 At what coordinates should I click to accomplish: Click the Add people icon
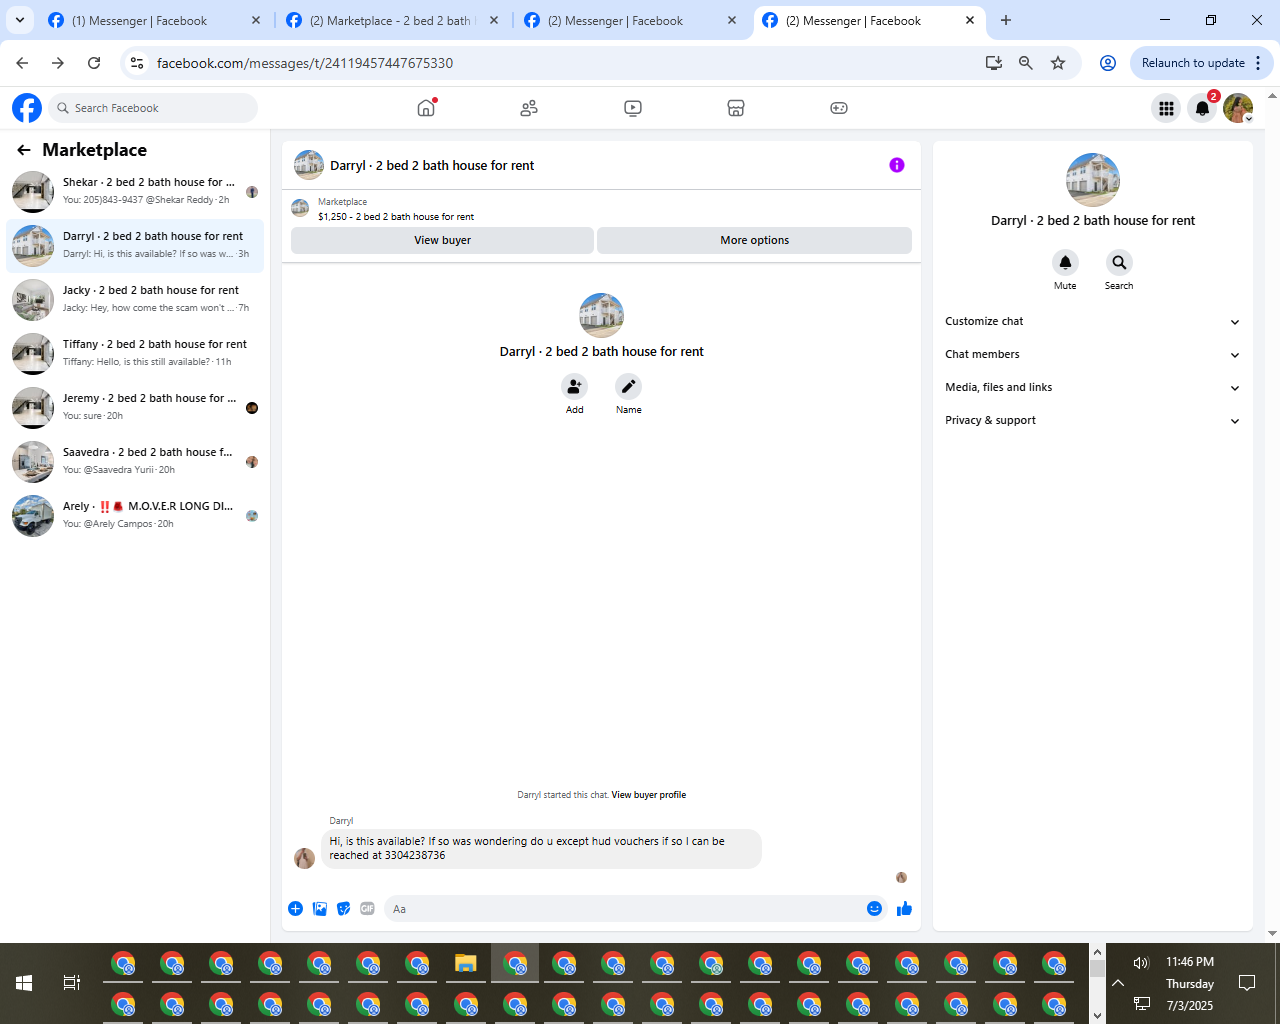pos(574,386)
